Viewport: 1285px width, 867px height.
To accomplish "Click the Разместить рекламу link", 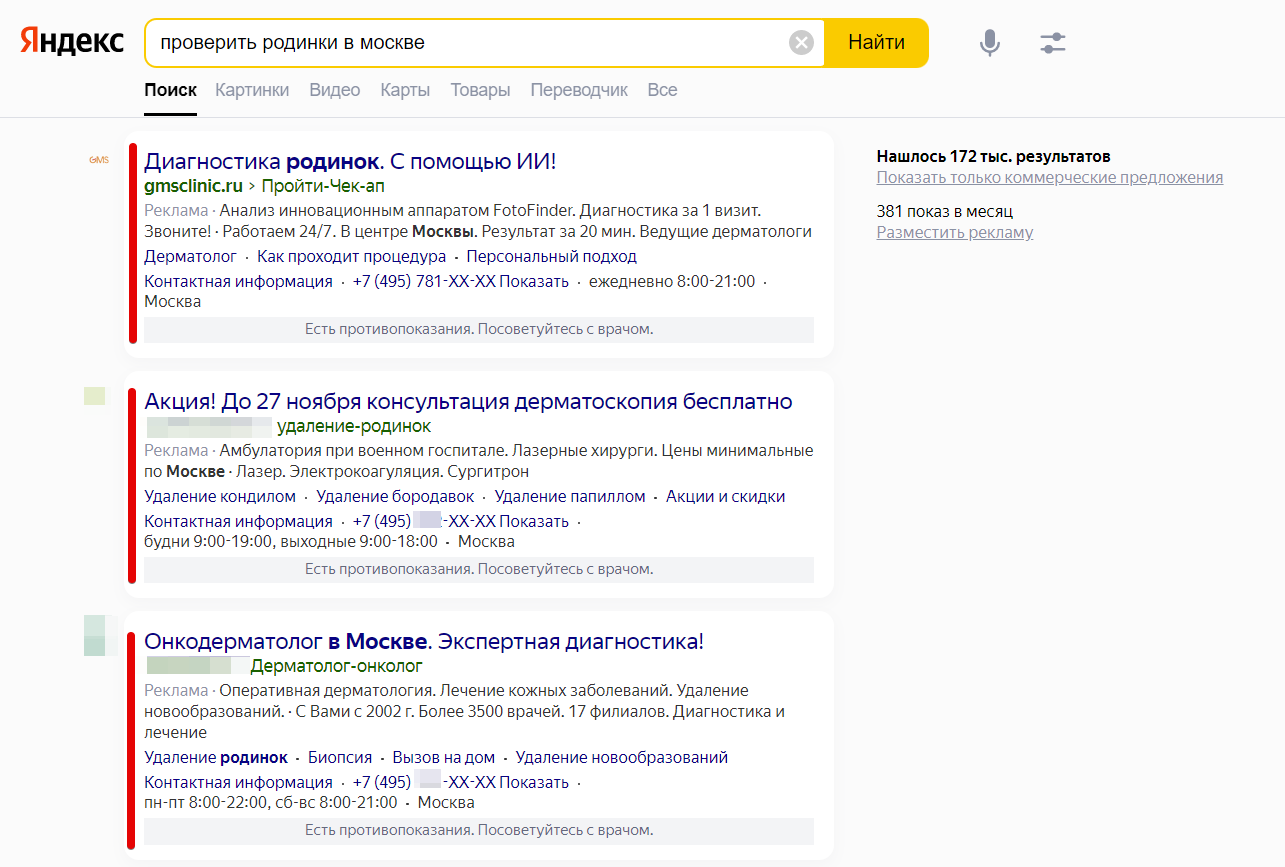I will 955,232.
